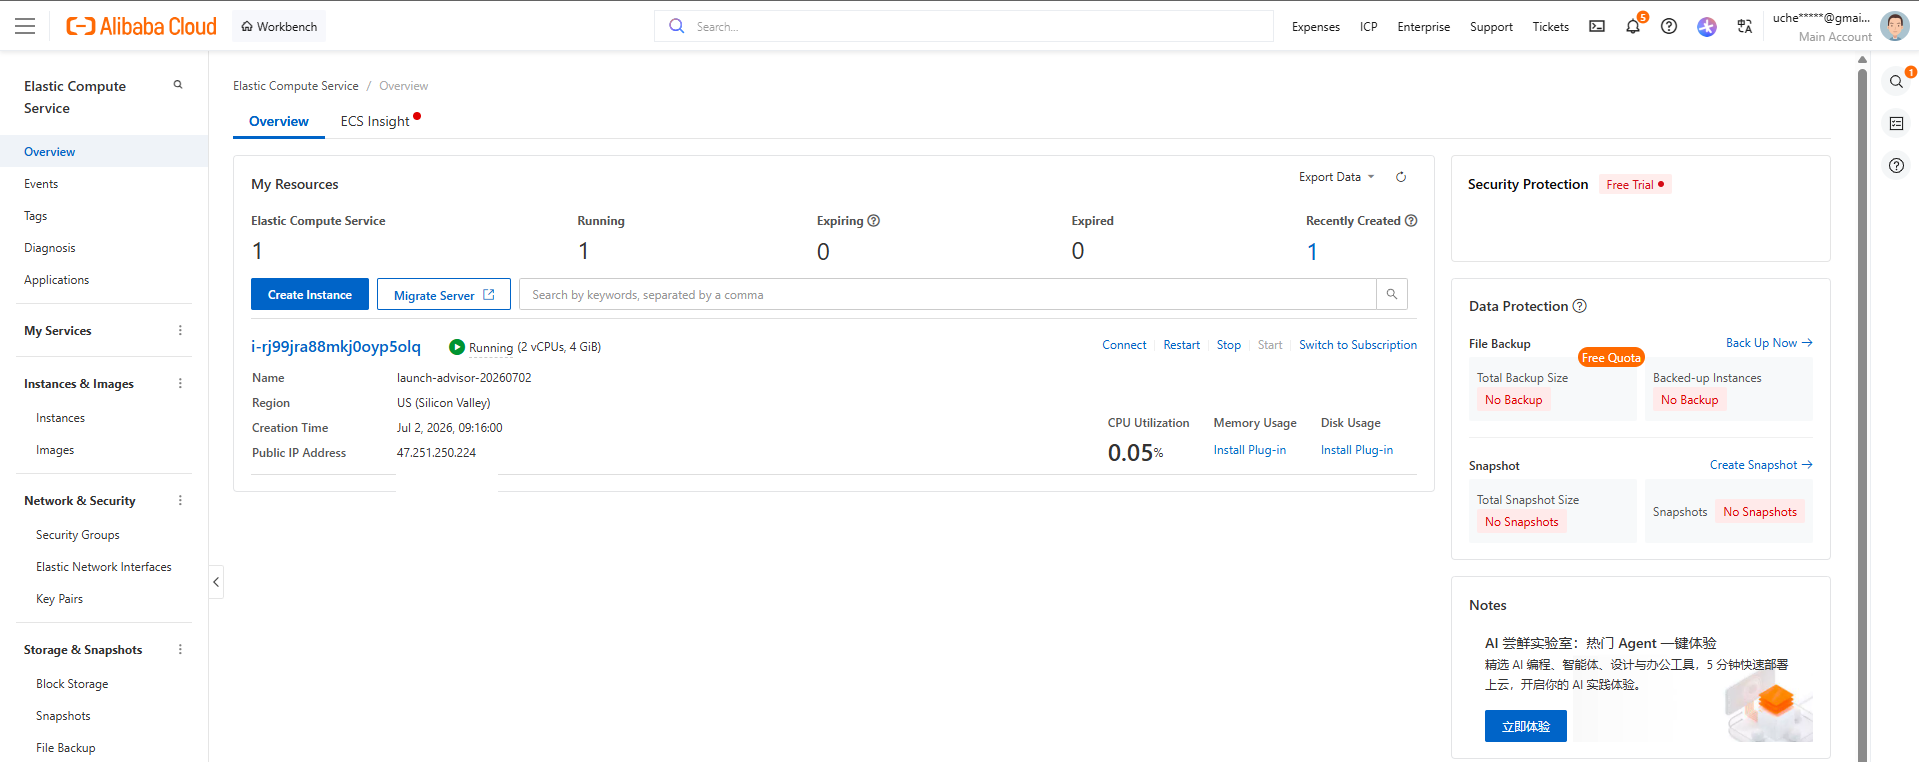Show Expiring info tooltip icon
Screen dimensions: 1919x762
[874, 221]
